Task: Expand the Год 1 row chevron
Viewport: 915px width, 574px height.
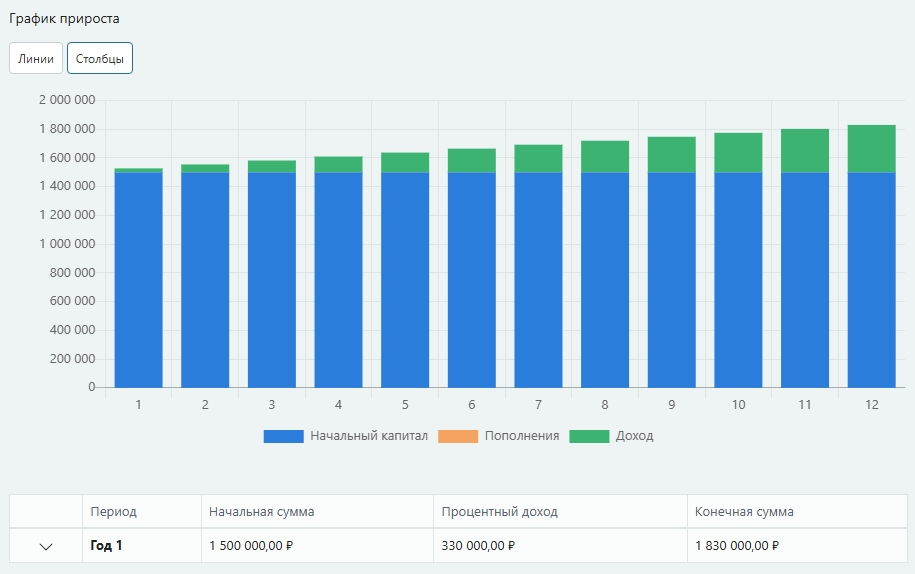Action: pyautogui.click(x=46, y=546)
